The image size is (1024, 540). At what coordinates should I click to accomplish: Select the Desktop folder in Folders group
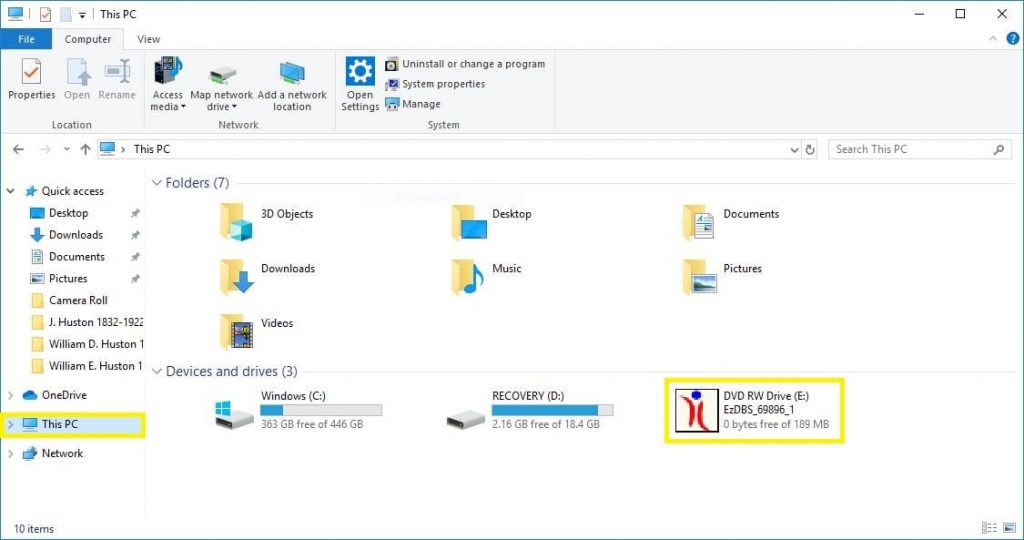(491, 222)
